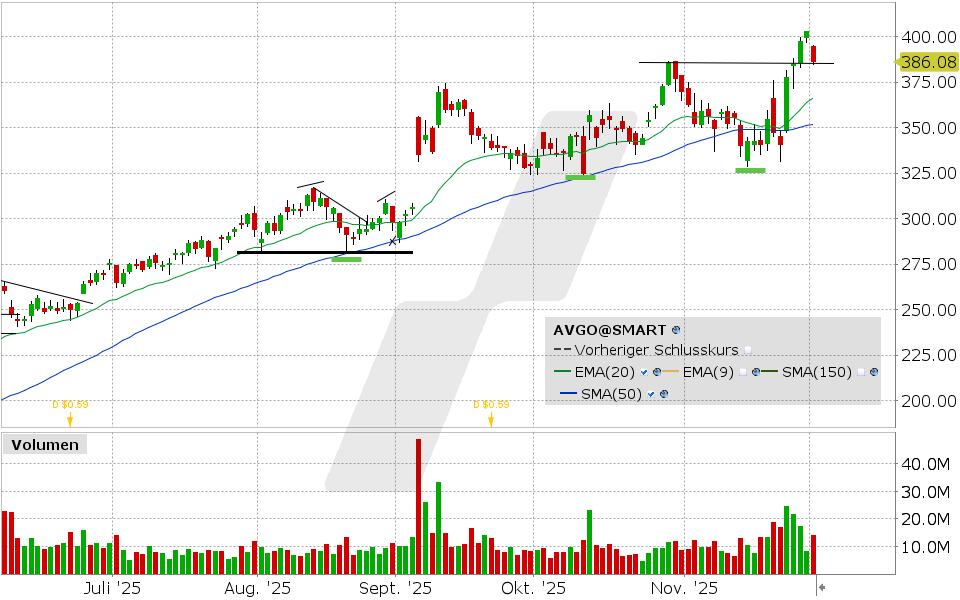
Task: Click the highlighted 386.08 price label
Action: point(927,61)
